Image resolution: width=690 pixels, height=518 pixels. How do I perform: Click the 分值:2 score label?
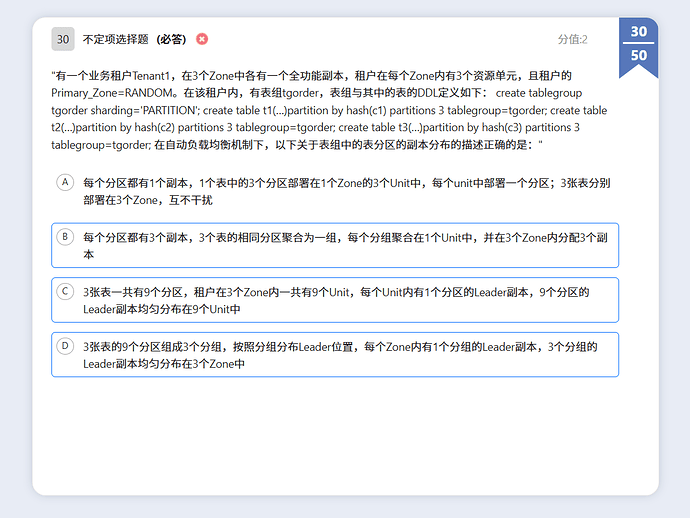click(x=572, y=39)
